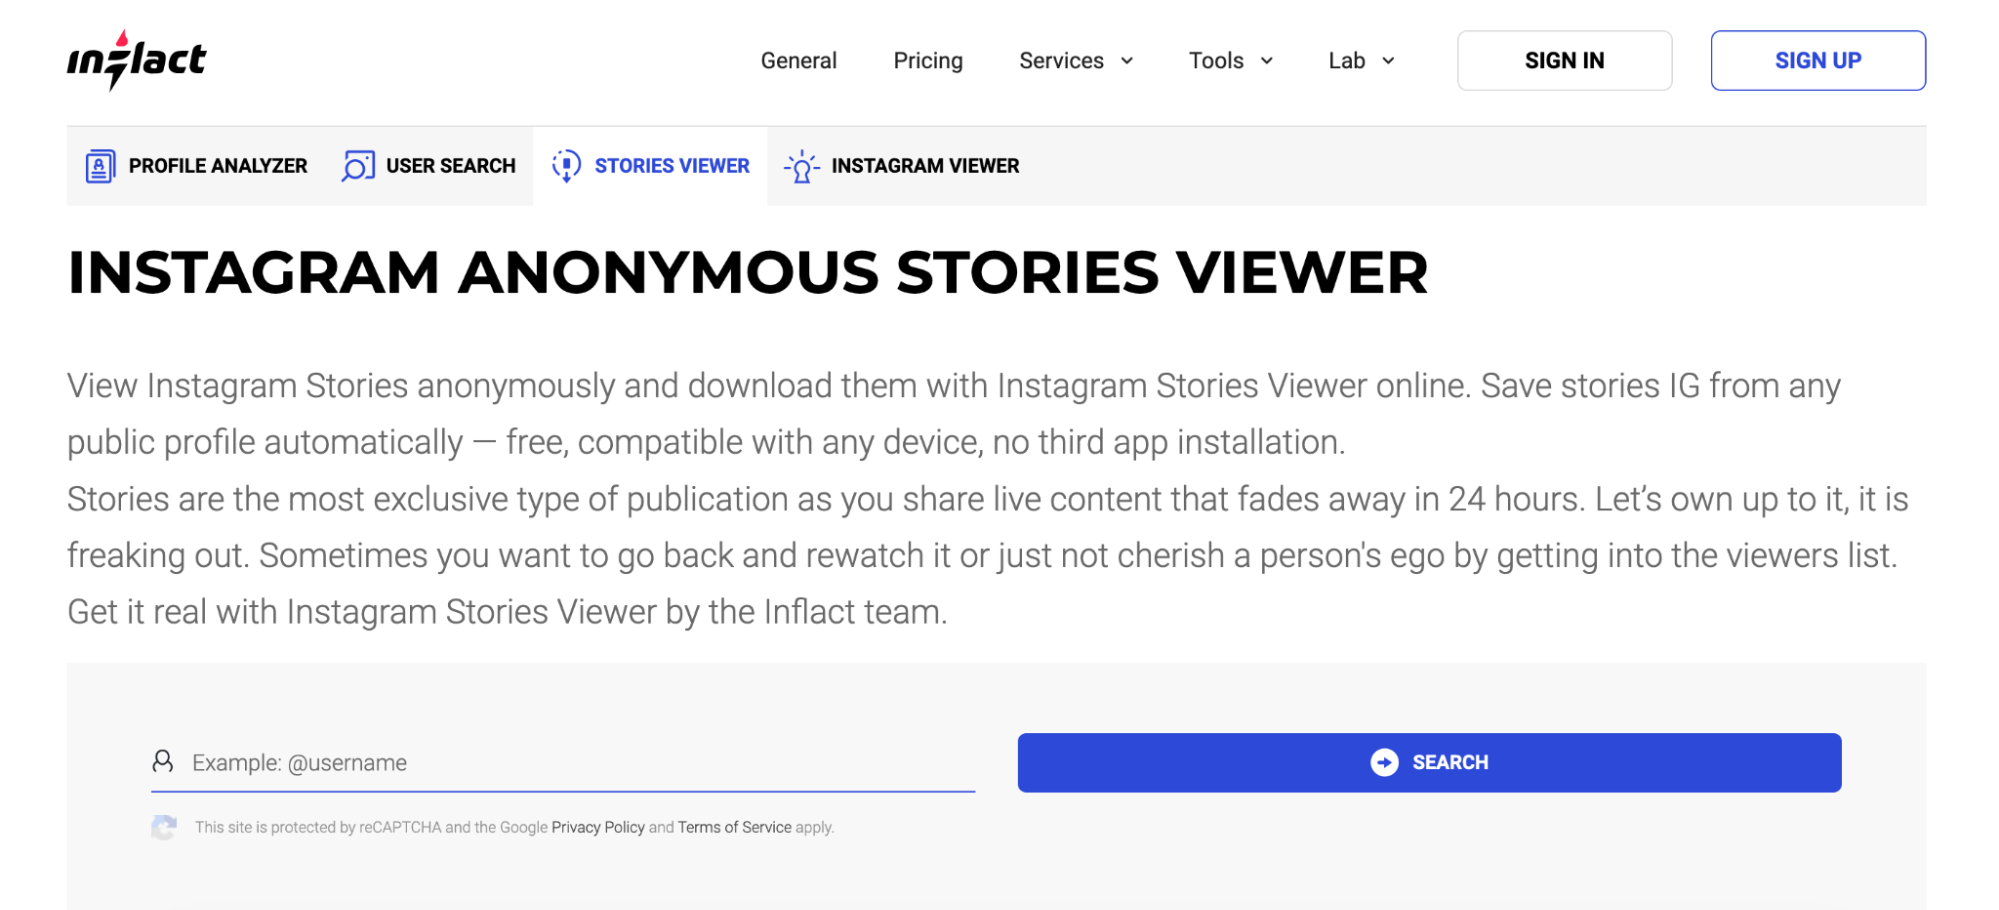Expand the Lab dropdown chevron
Screen dimensions: 1999x910
(1388, 61)
